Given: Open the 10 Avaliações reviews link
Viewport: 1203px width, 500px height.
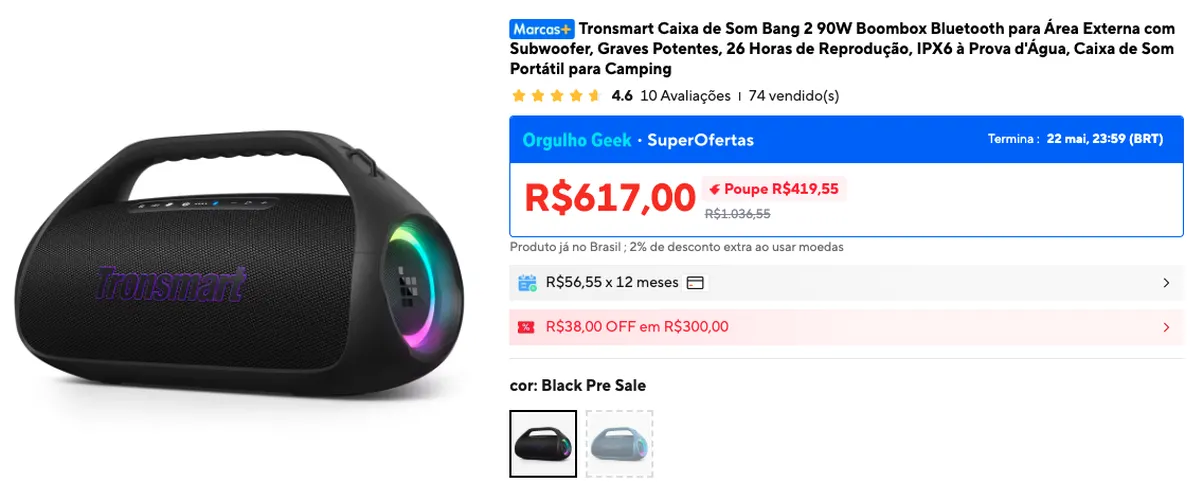Looking at the screenshot, I should coord(685,96).
